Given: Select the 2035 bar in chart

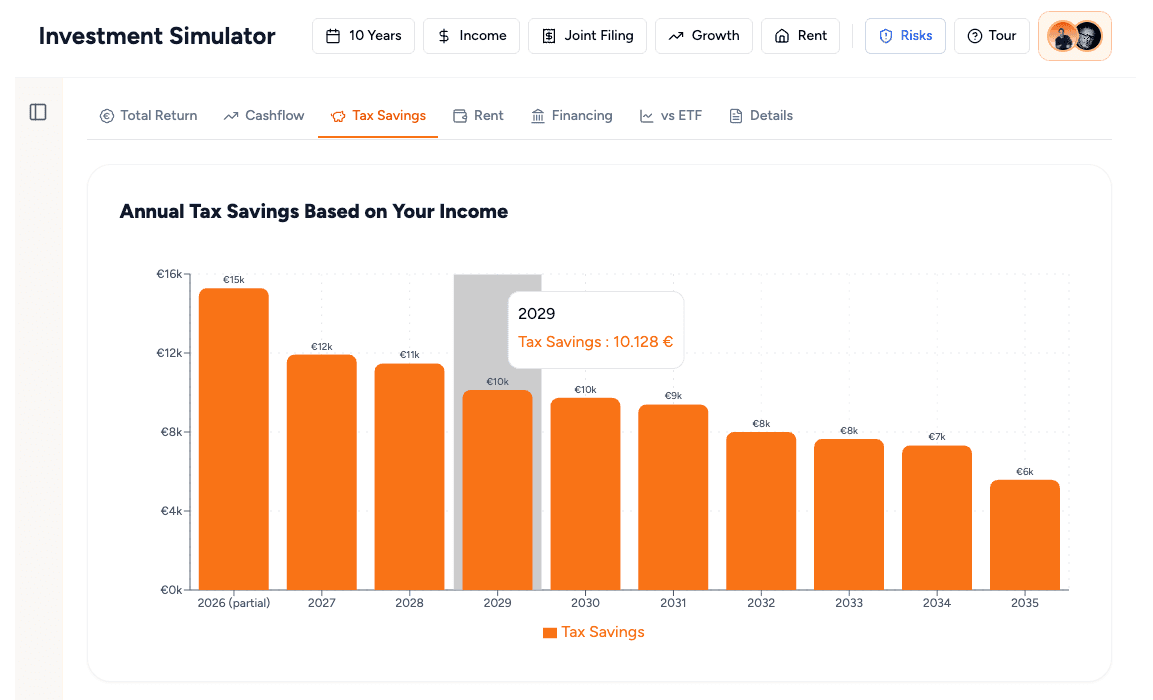Looking at the screenshot, I should pyautogui.click(x=1024, y=535).
